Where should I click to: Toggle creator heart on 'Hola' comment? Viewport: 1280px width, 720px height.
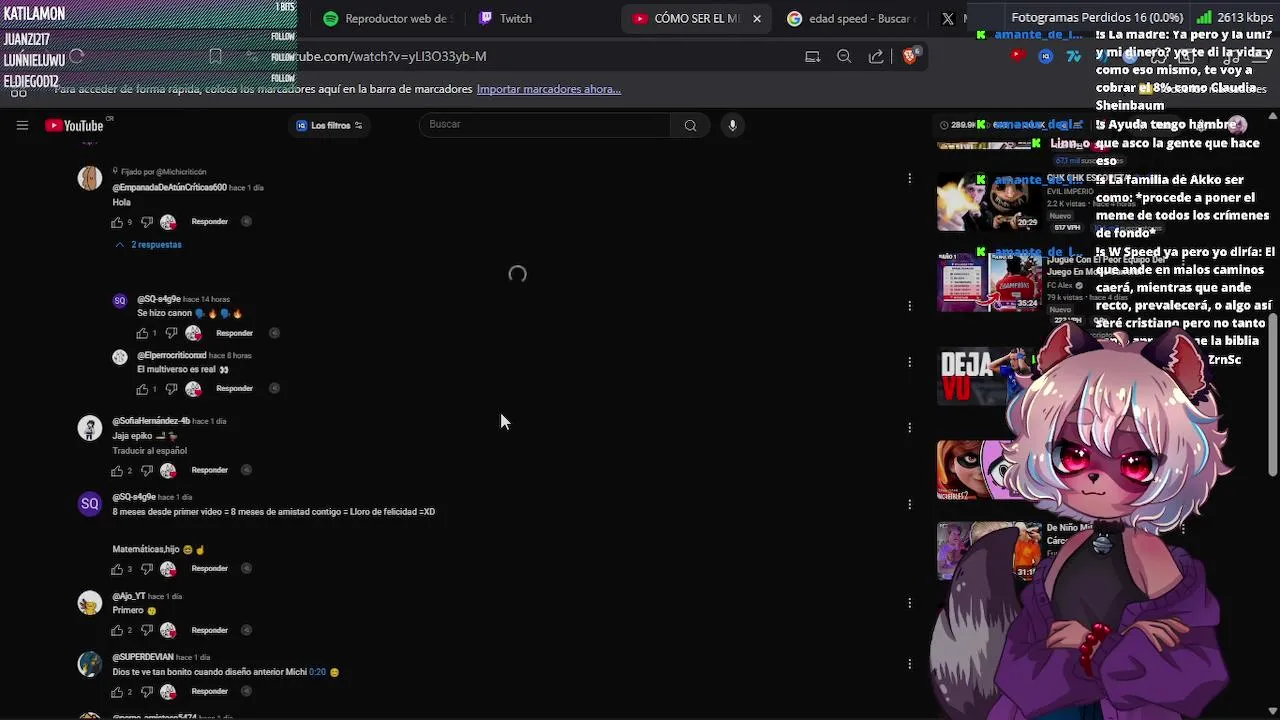pos(168,222)
